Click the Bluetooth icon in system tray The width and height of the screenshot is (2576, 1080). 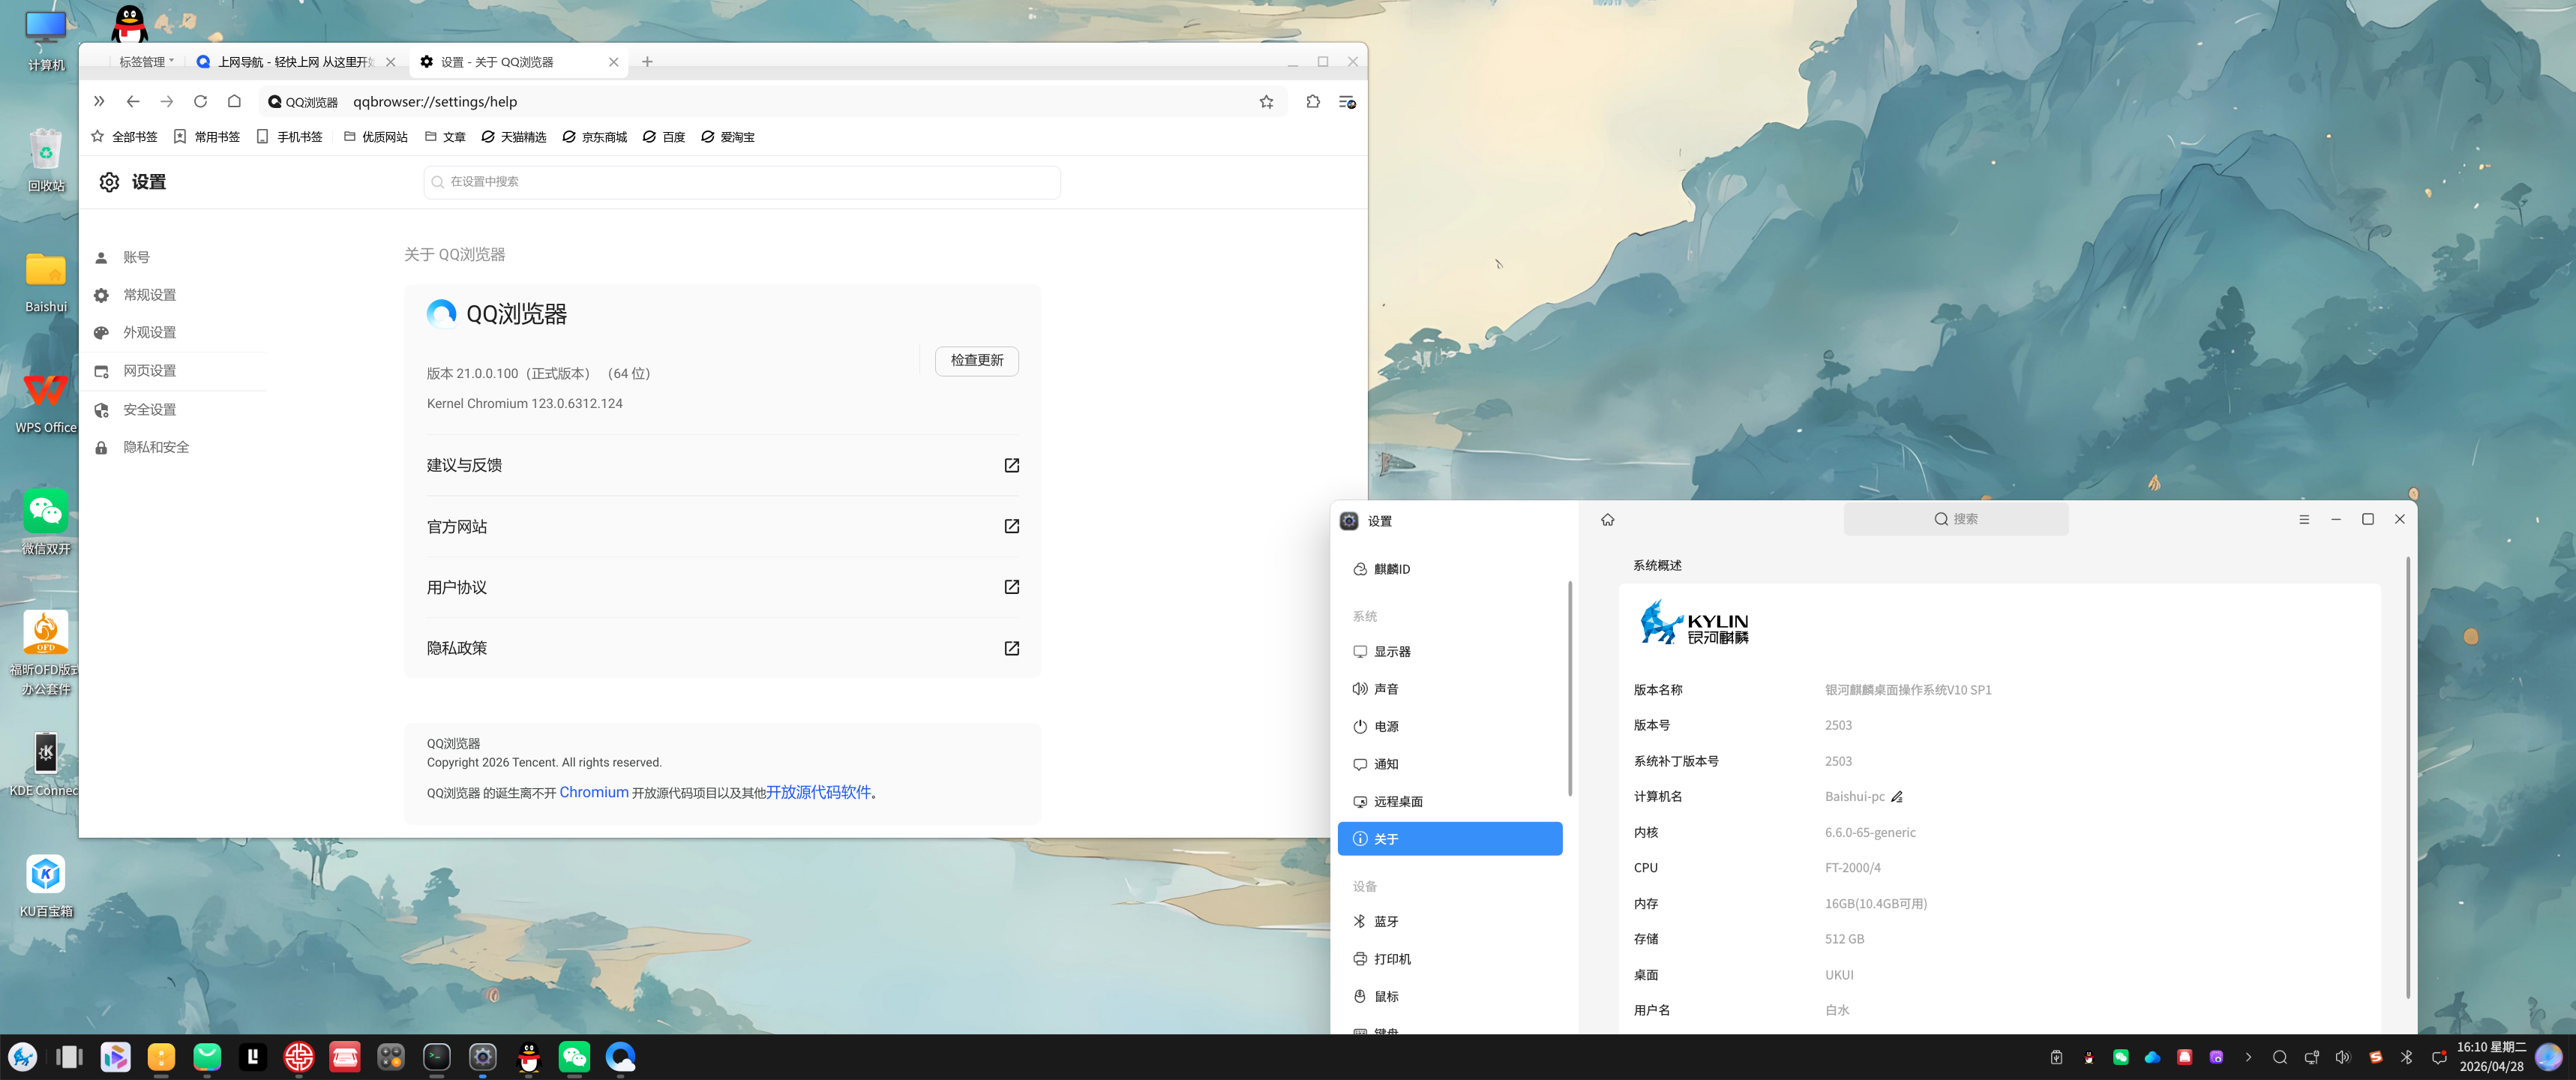(x=2407, y=1057)
